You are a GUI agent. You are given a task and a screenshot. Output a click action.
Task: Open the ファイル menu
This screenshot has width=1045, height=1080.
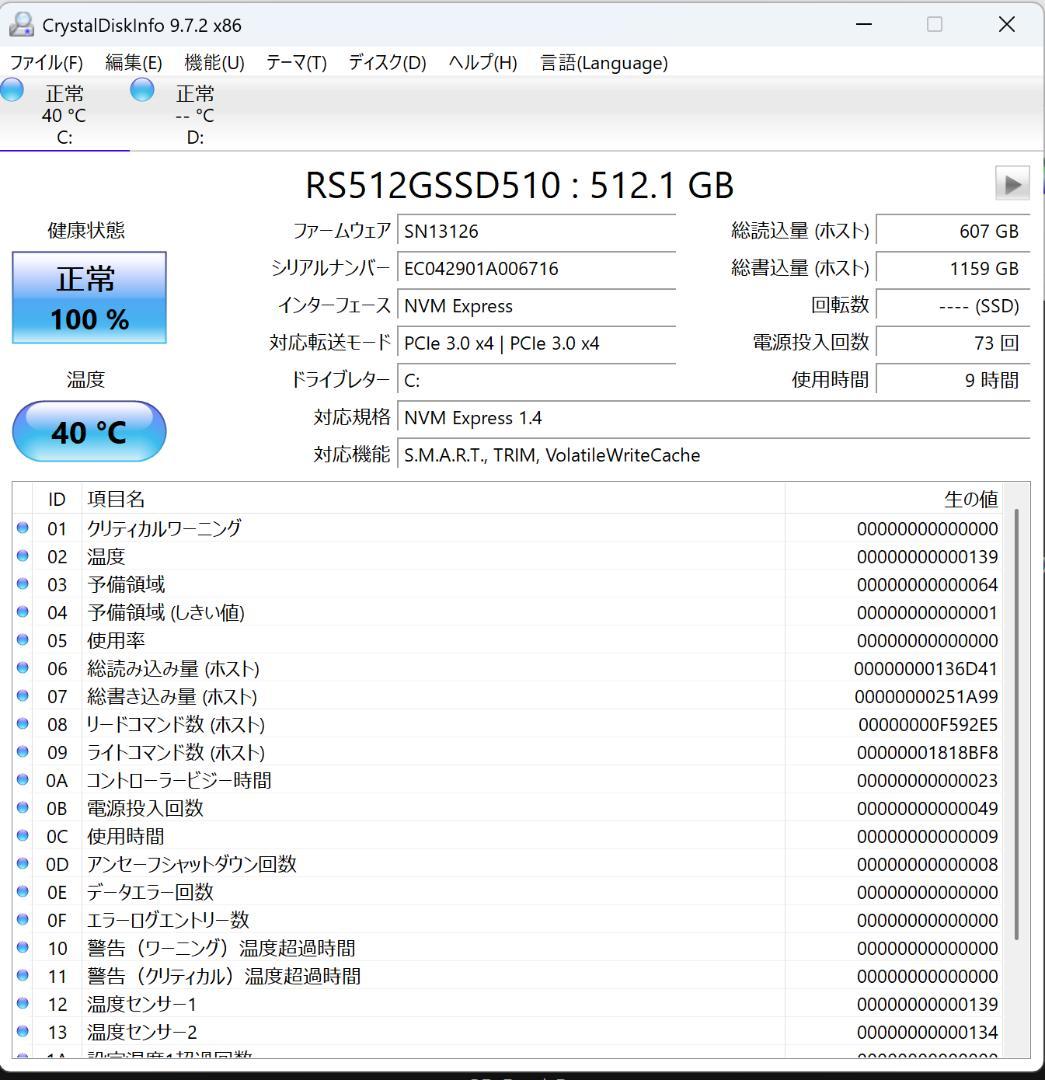pos(46,62)
